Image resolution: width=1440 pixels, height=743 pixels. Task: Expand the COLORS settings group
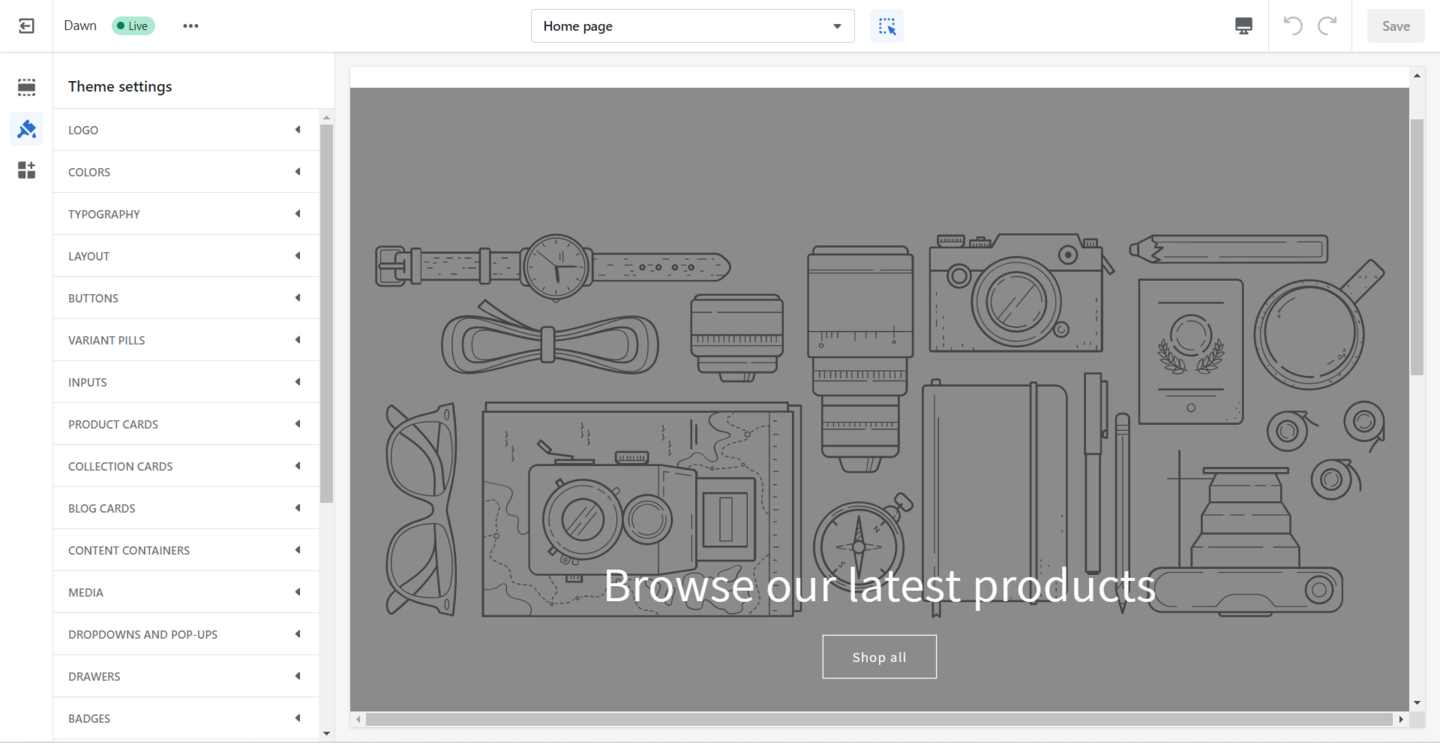[185, 171]
